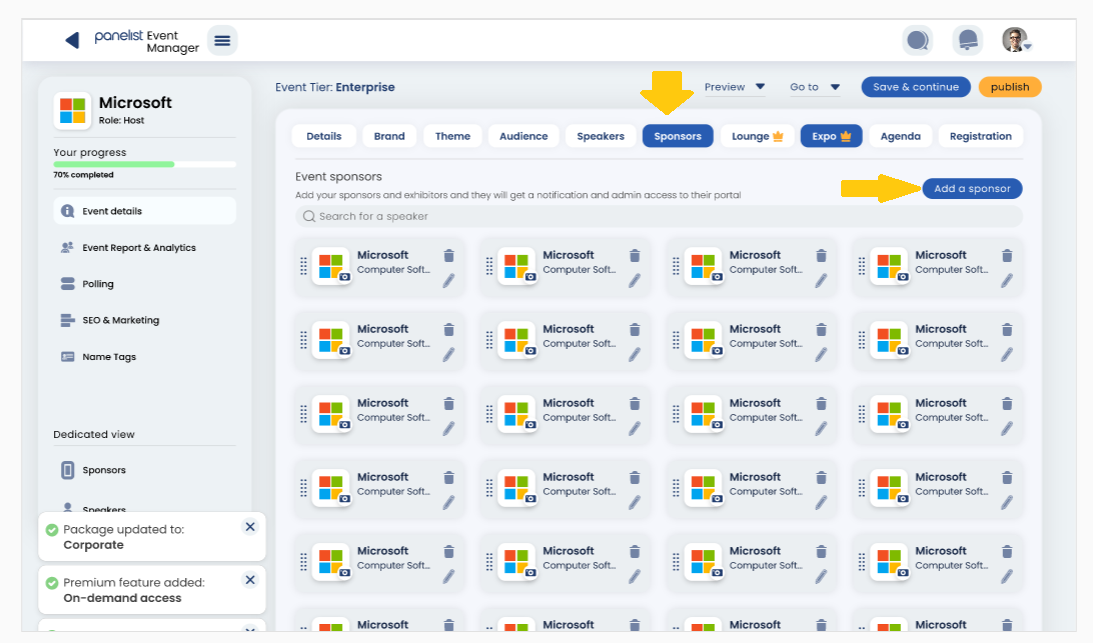Delete the top-right Microsoft sponsor card
The image size is (1093, 643).
pyautogui.click(x=1007, y=256)
